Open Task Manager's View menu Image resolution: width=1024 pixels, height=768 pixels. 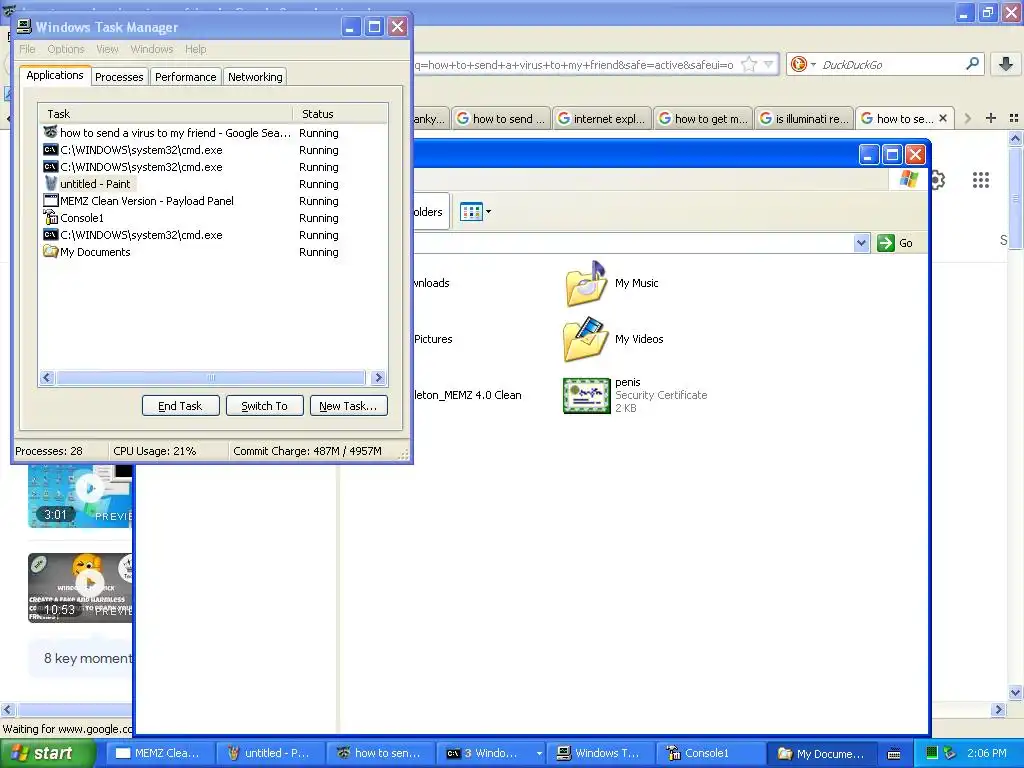coord(107,49)
